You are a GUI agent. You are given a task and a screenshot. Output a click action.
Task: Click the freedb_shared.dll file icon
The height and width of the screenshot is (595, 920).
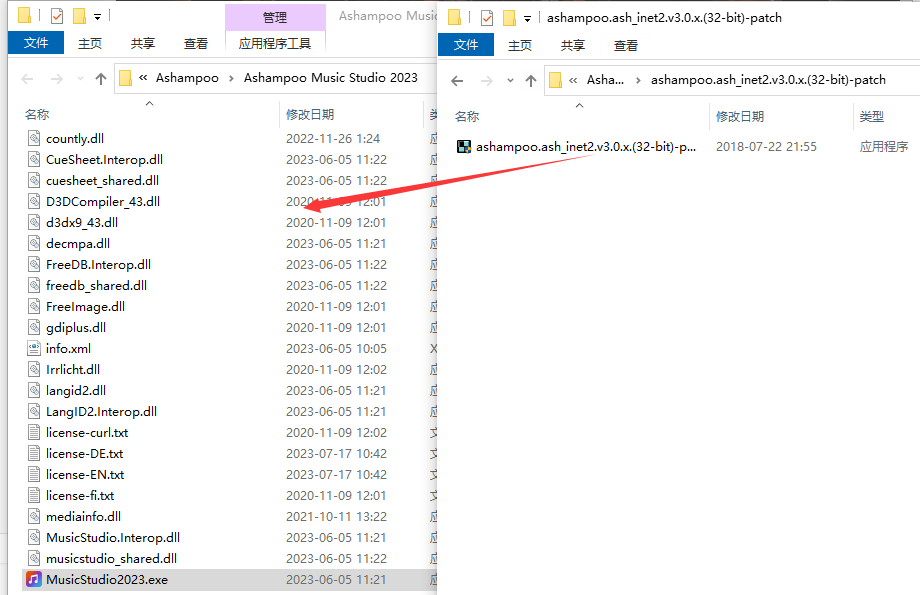point(34,286)
